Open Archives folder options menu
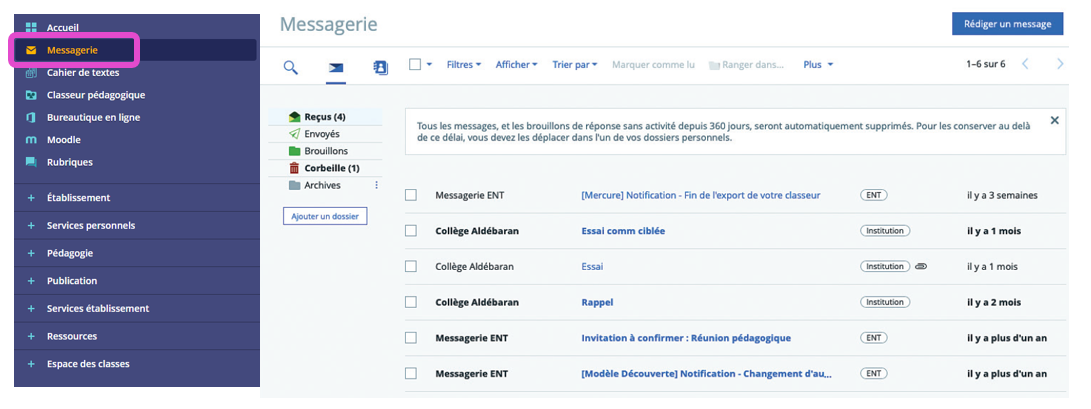 [377, 185]
